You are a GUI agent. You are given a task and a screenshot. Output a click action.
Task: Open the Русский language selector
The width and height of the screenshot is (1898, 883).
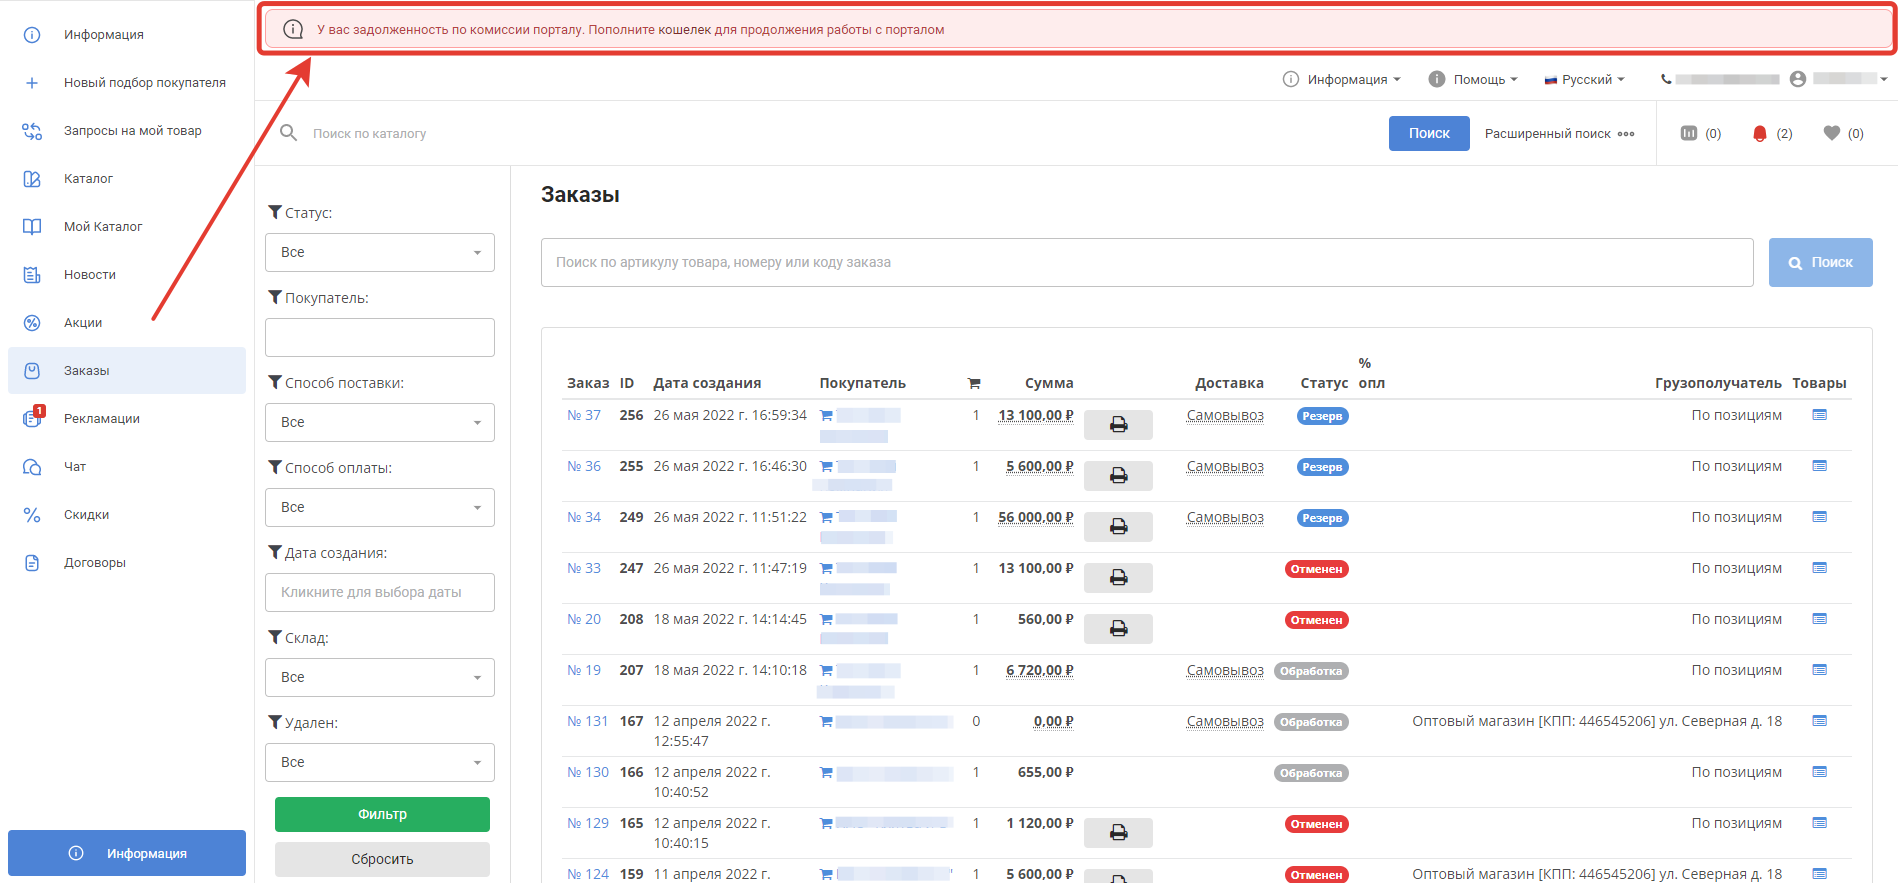1585,80
